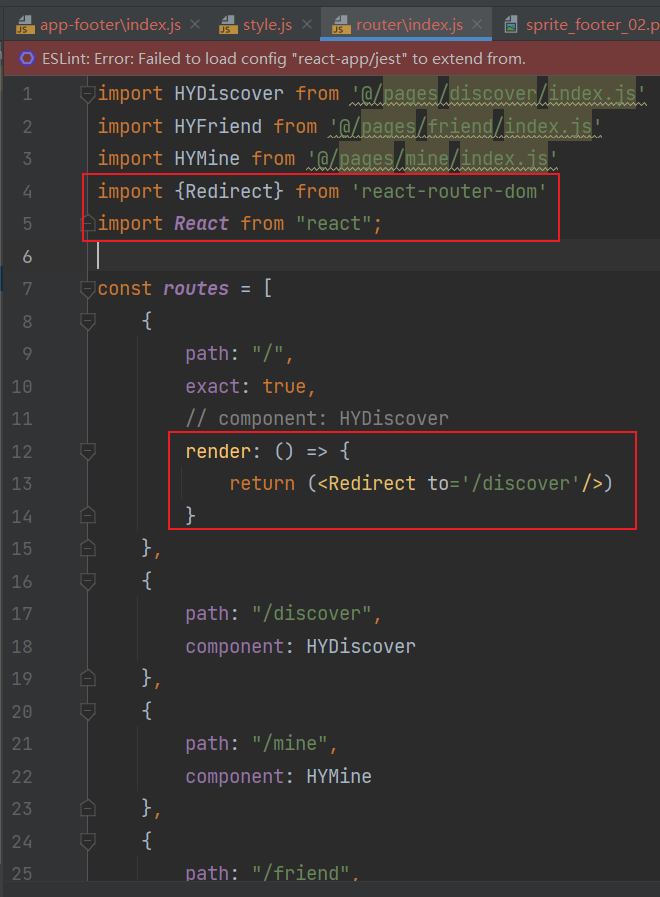Collapse the /mine route object on line 20

tap(88, 712)
